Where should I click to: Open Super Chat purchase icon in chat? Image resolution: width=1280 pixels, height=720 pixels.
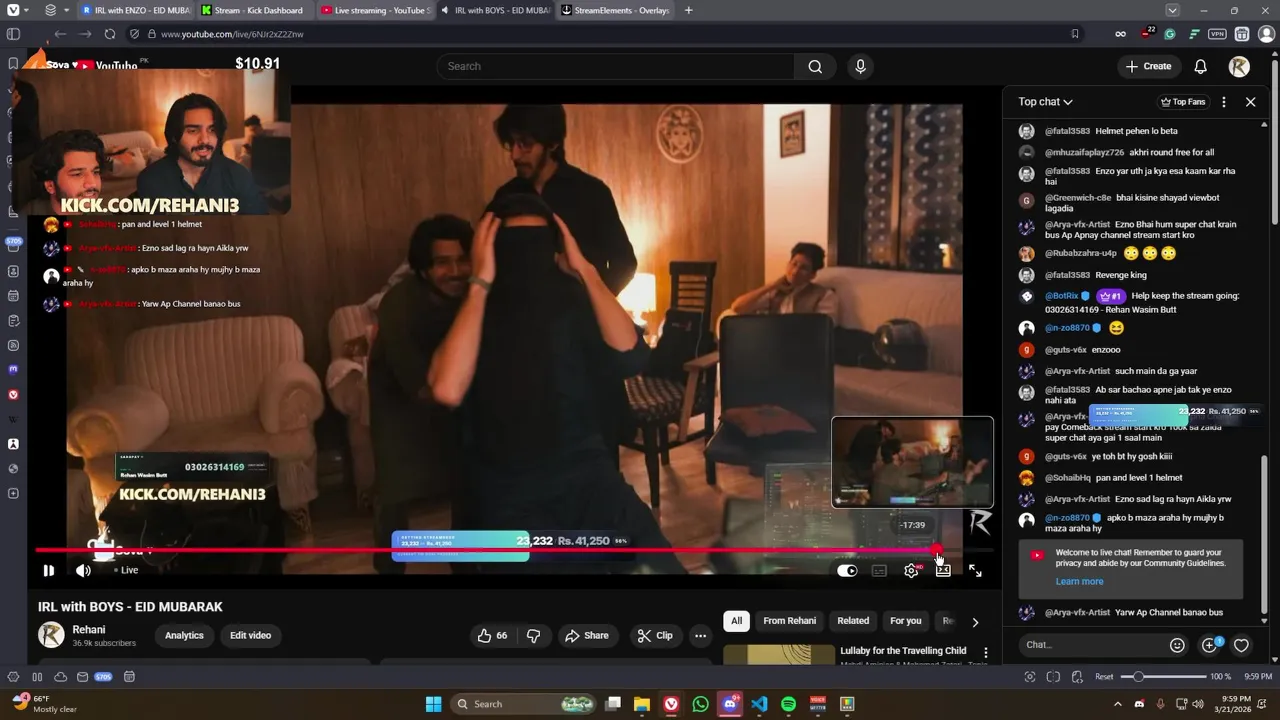tap(1210, 646)
